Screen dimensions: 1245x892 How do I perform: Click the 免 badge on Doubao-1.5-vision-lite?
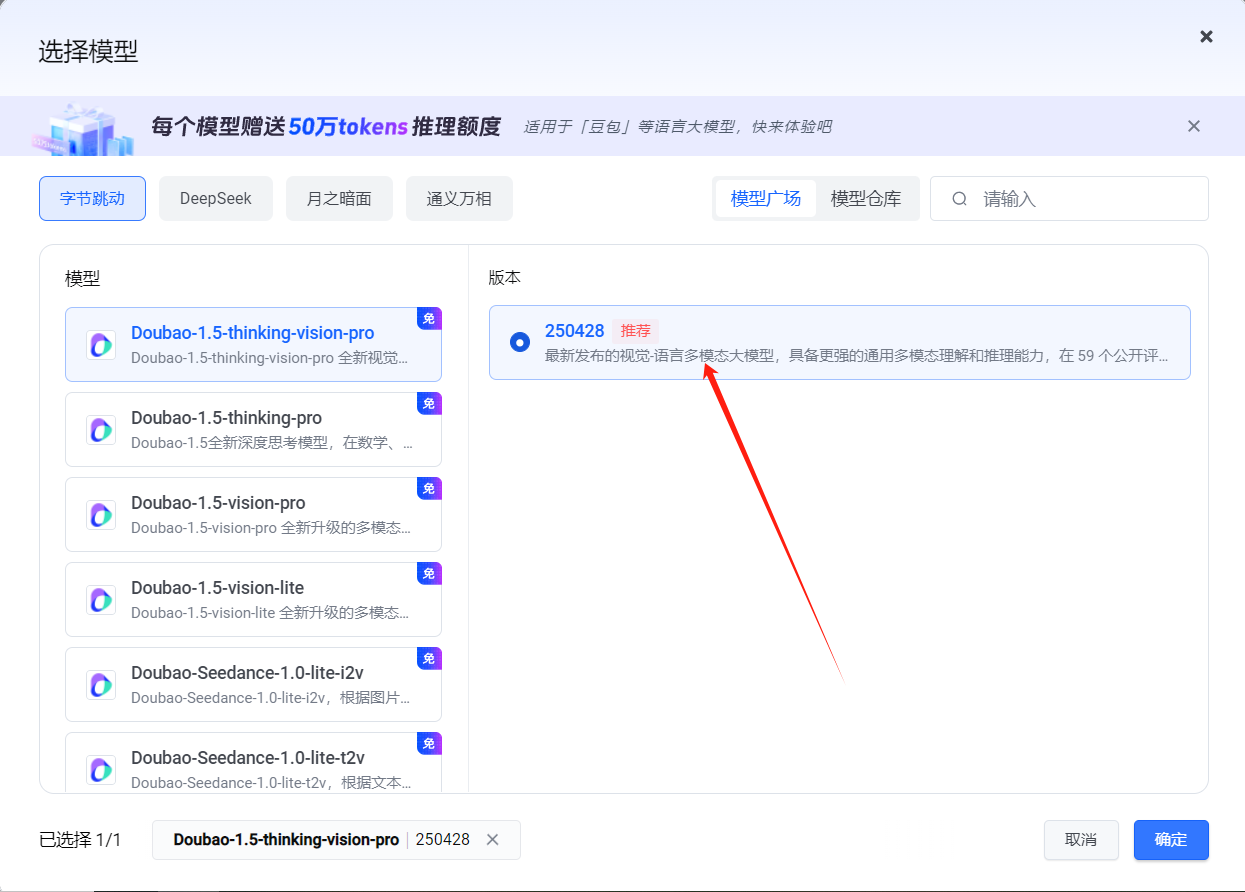pos(429,574)
